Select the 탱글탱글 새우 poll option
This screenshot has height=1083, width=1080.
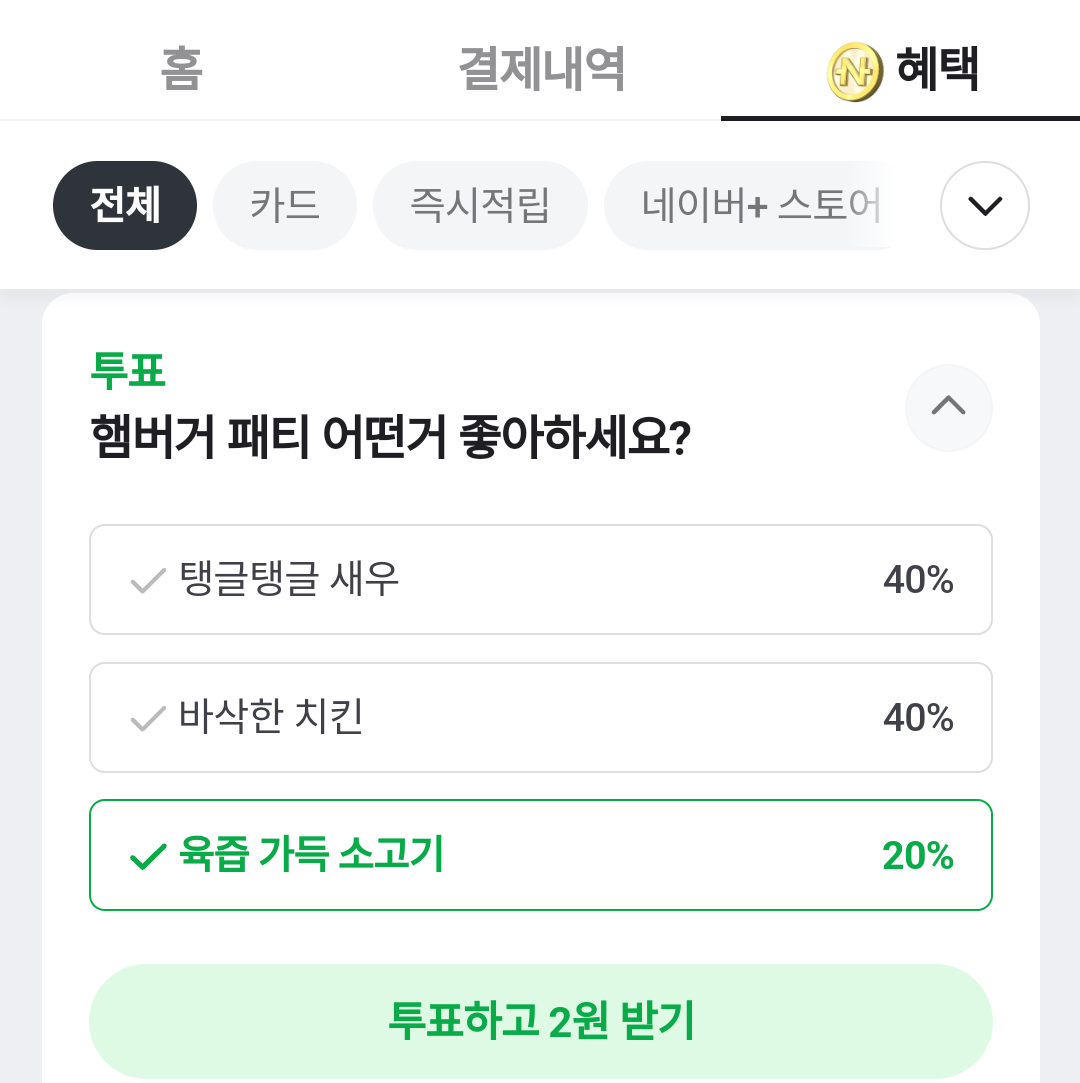[540, 580]
